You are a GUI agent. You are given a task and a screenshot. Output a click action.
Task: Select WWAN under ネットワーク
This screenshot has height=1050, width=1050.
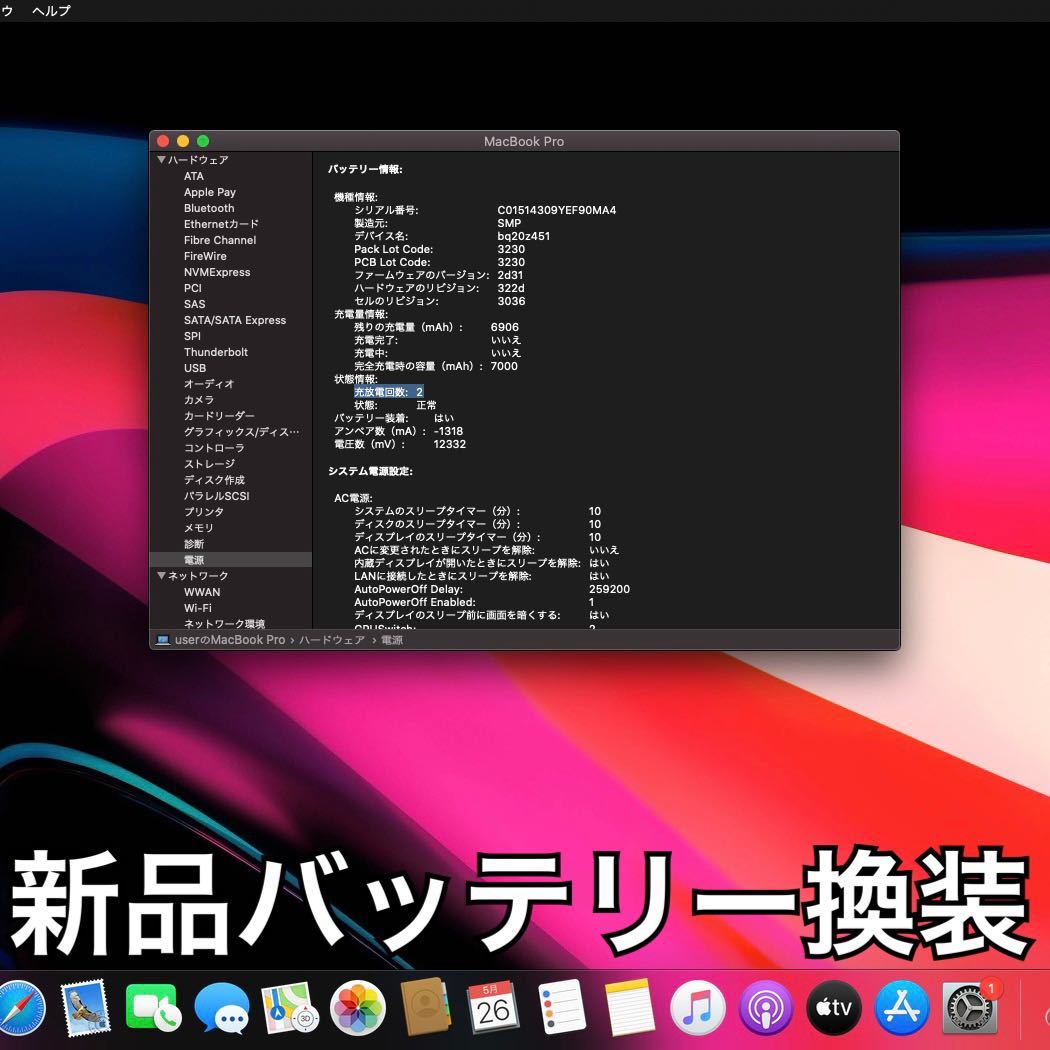click(x=202, y=592)
